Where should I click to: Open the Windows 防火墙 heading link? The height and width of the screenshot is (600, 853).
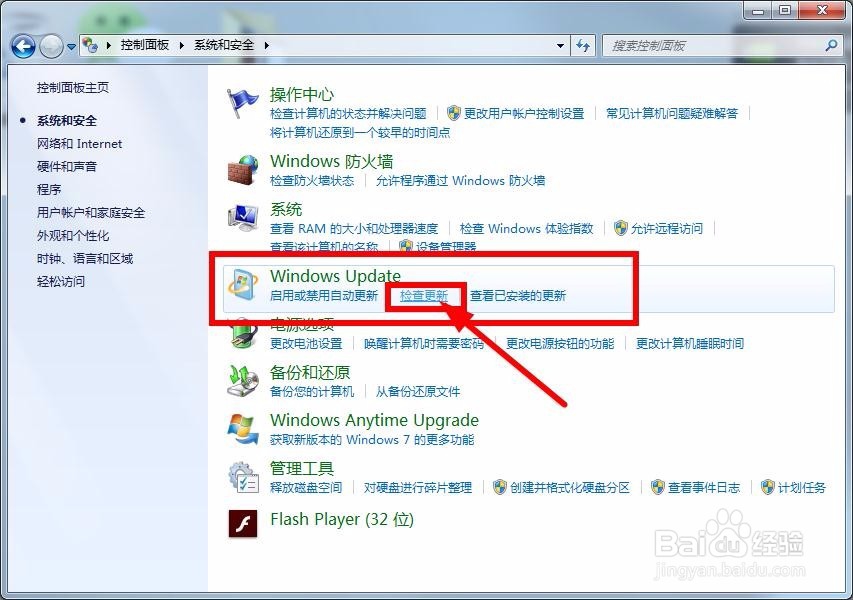(x=331, y=161)
